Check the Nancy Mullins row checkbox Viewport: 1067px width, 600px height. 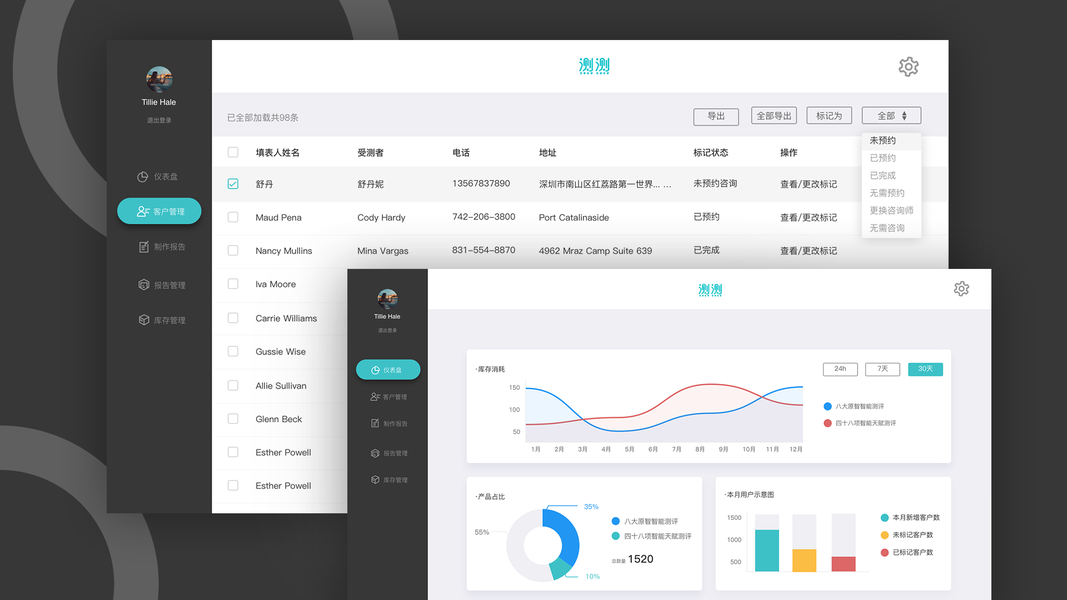click(x=233, y=250)
